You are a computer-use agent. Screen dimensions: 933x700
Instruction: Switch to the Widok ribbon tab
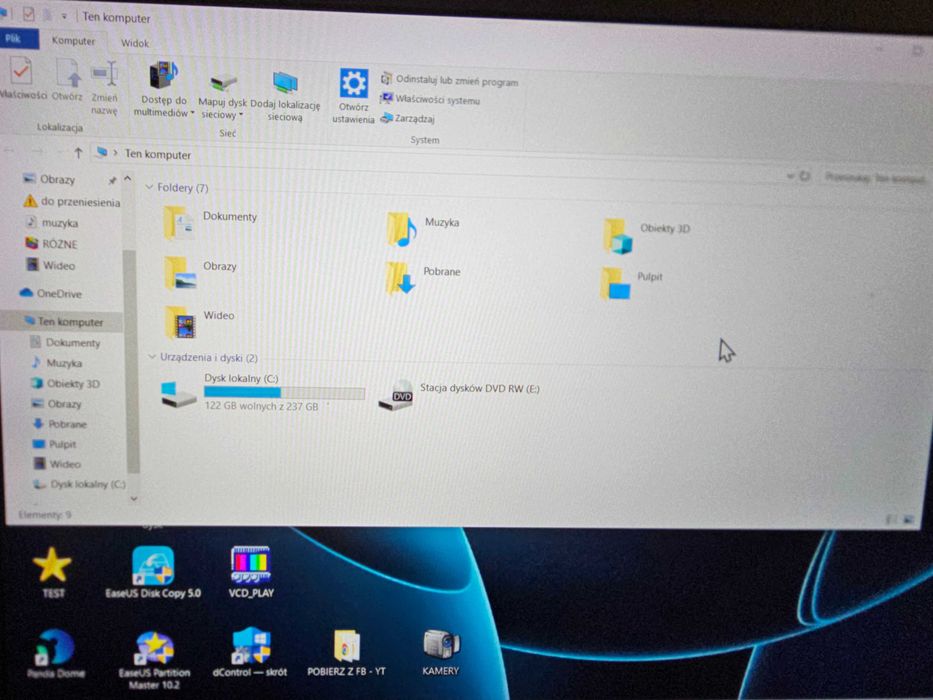135,43
